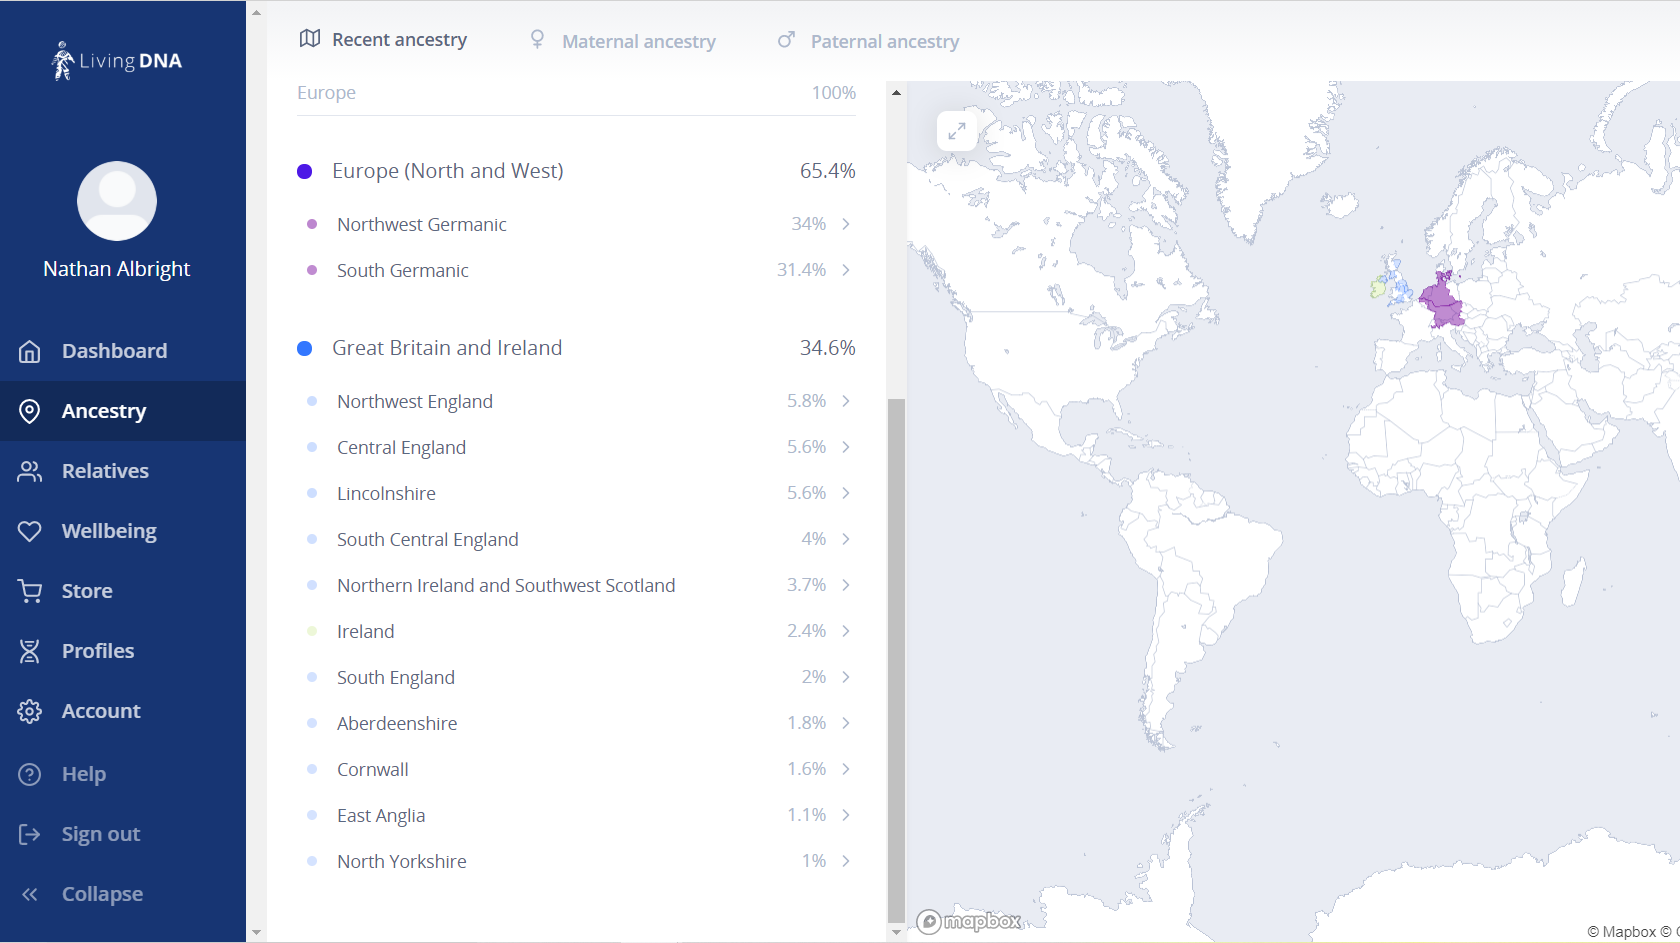Click the Help question mark icon
The height and width of the screenshot is (943, 1680).
click(x=30, y=774)
